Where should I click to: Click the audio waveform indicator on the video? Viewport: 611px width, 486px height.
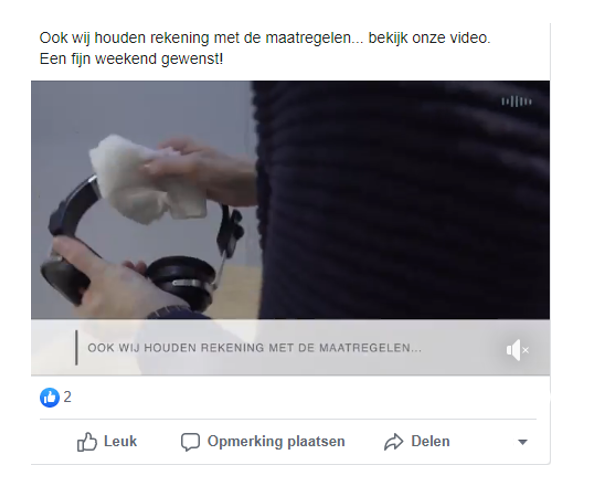coord(516,102)
